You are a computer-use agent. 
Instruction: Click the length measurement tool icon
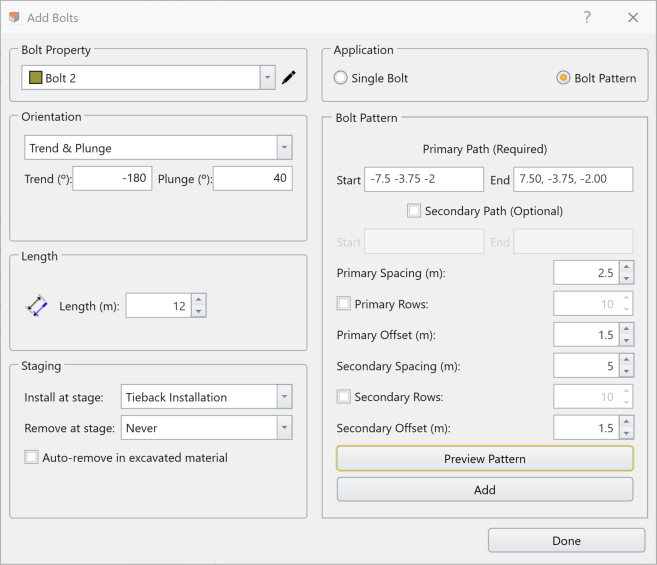click(36, 305)
